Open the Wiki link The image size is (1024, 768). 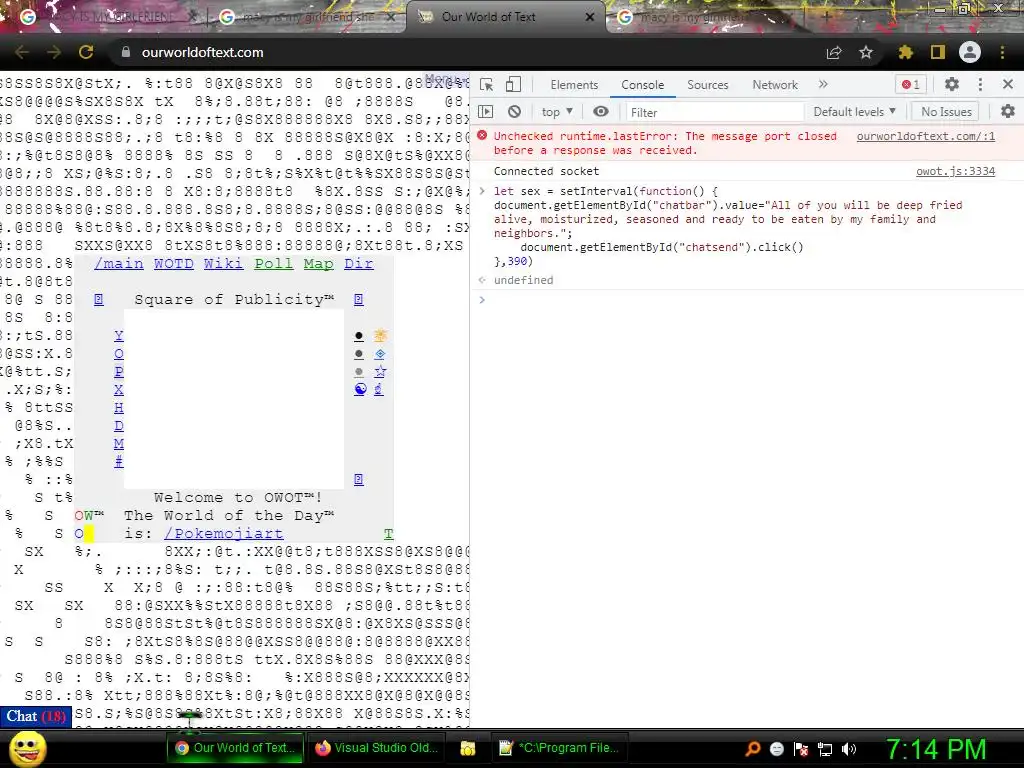coord(223,264)
